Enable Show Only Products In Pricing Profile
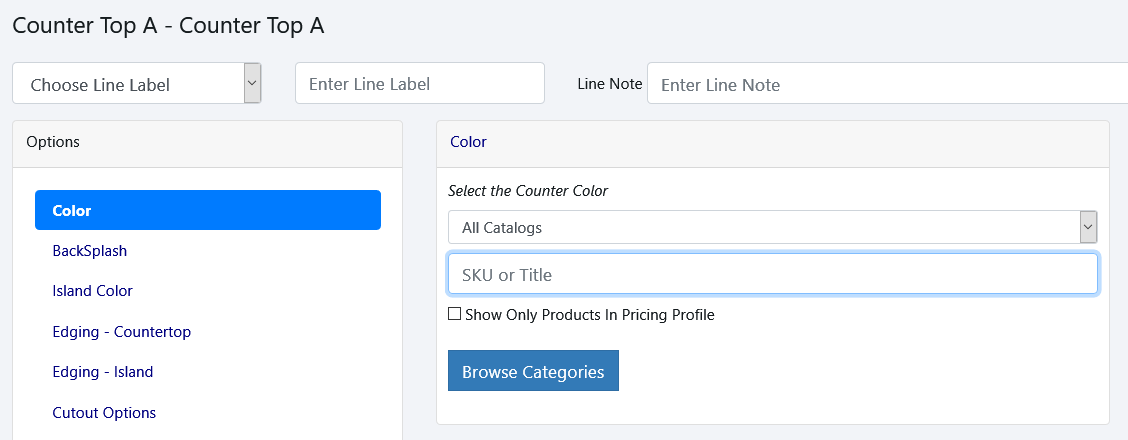1128x440 pixels. pyautogui.click(x=455, y=314)
